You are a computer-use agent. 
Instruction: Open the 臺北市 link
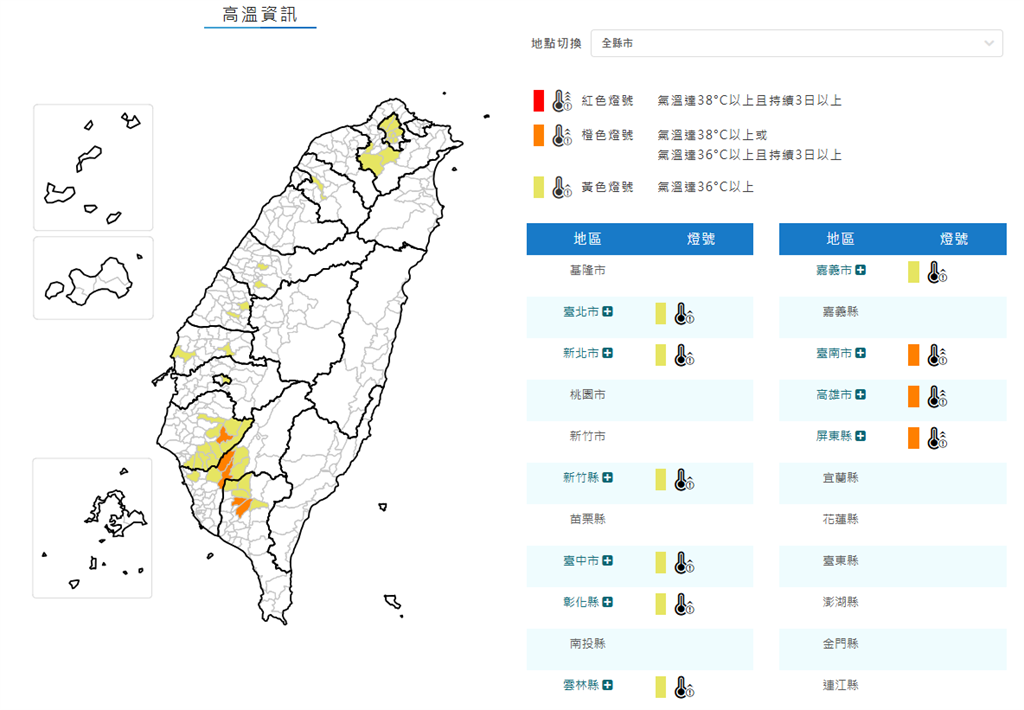click(581, 312)
